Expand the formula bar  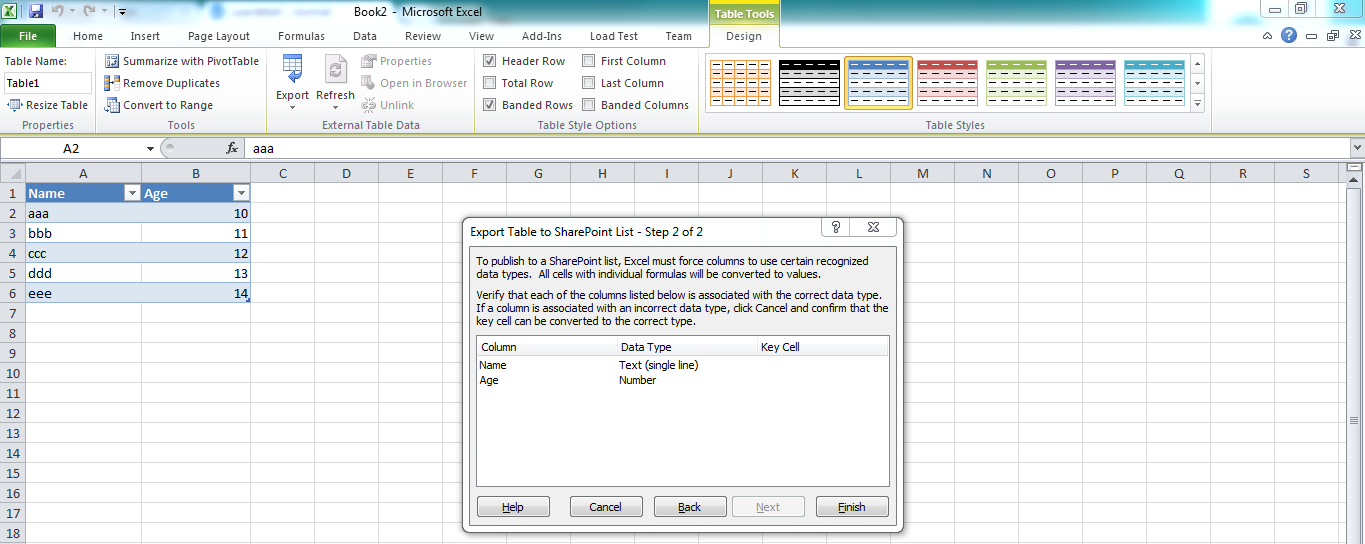(1356, 148)
